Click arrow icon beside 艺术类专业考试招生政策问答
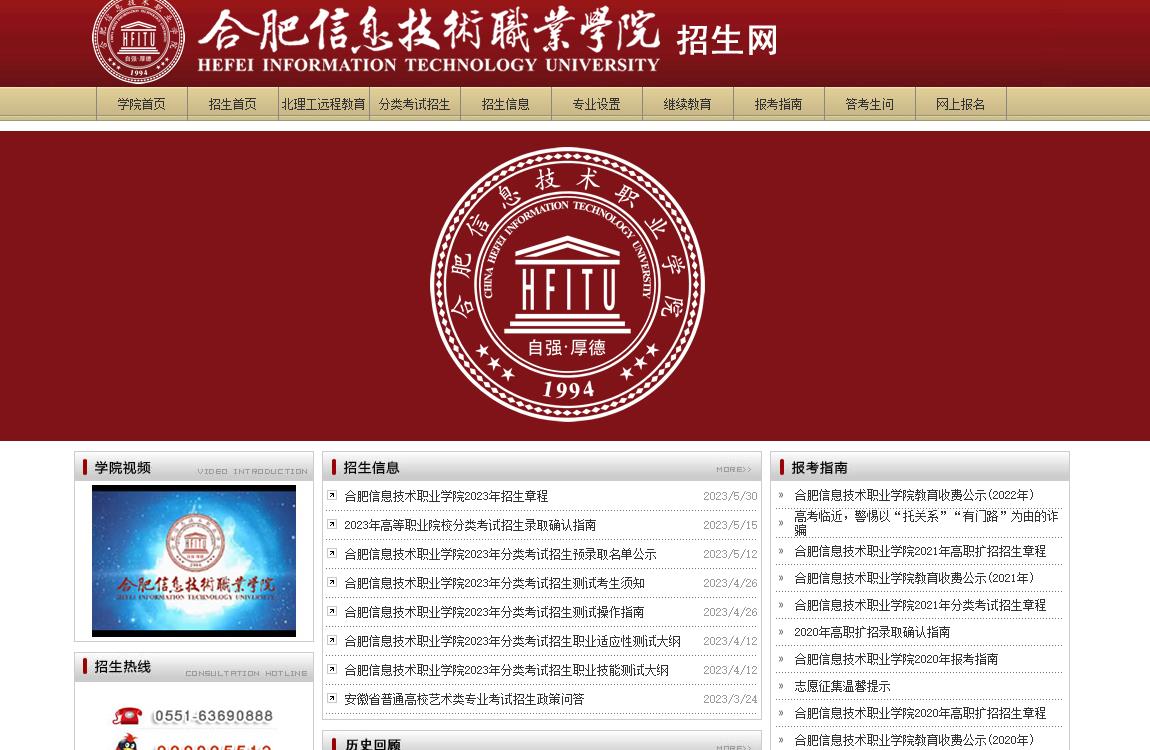Screen dimensions: 1150x750 click(x=332, y=698)
